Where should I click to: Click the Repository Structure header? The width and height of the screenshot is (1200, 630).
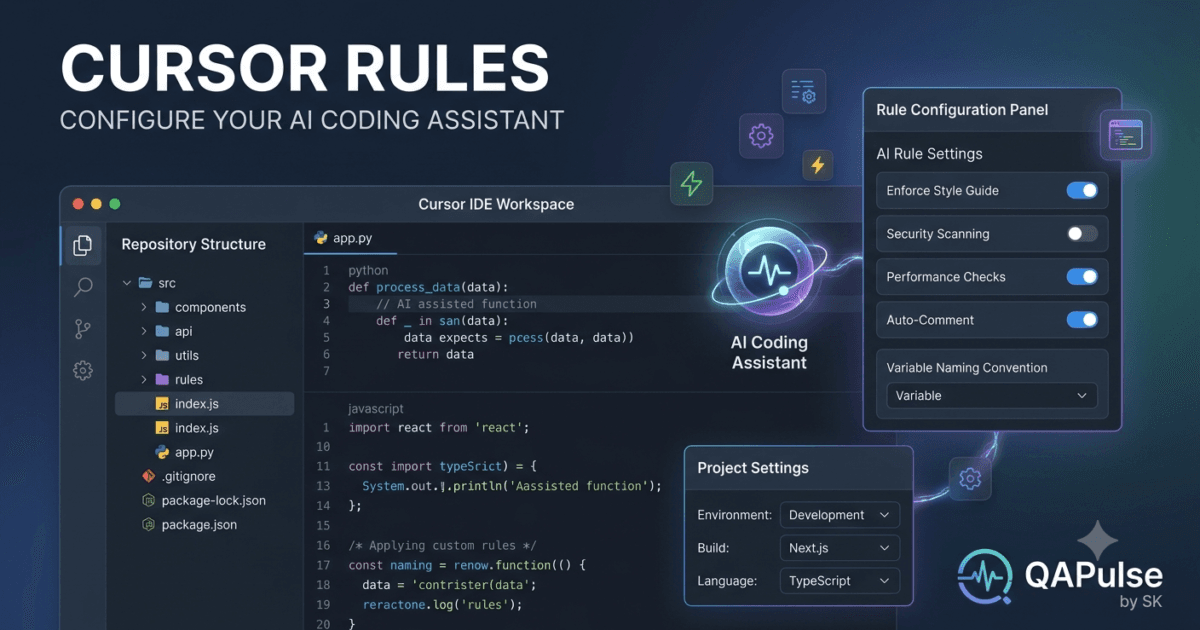pos(194,244)
